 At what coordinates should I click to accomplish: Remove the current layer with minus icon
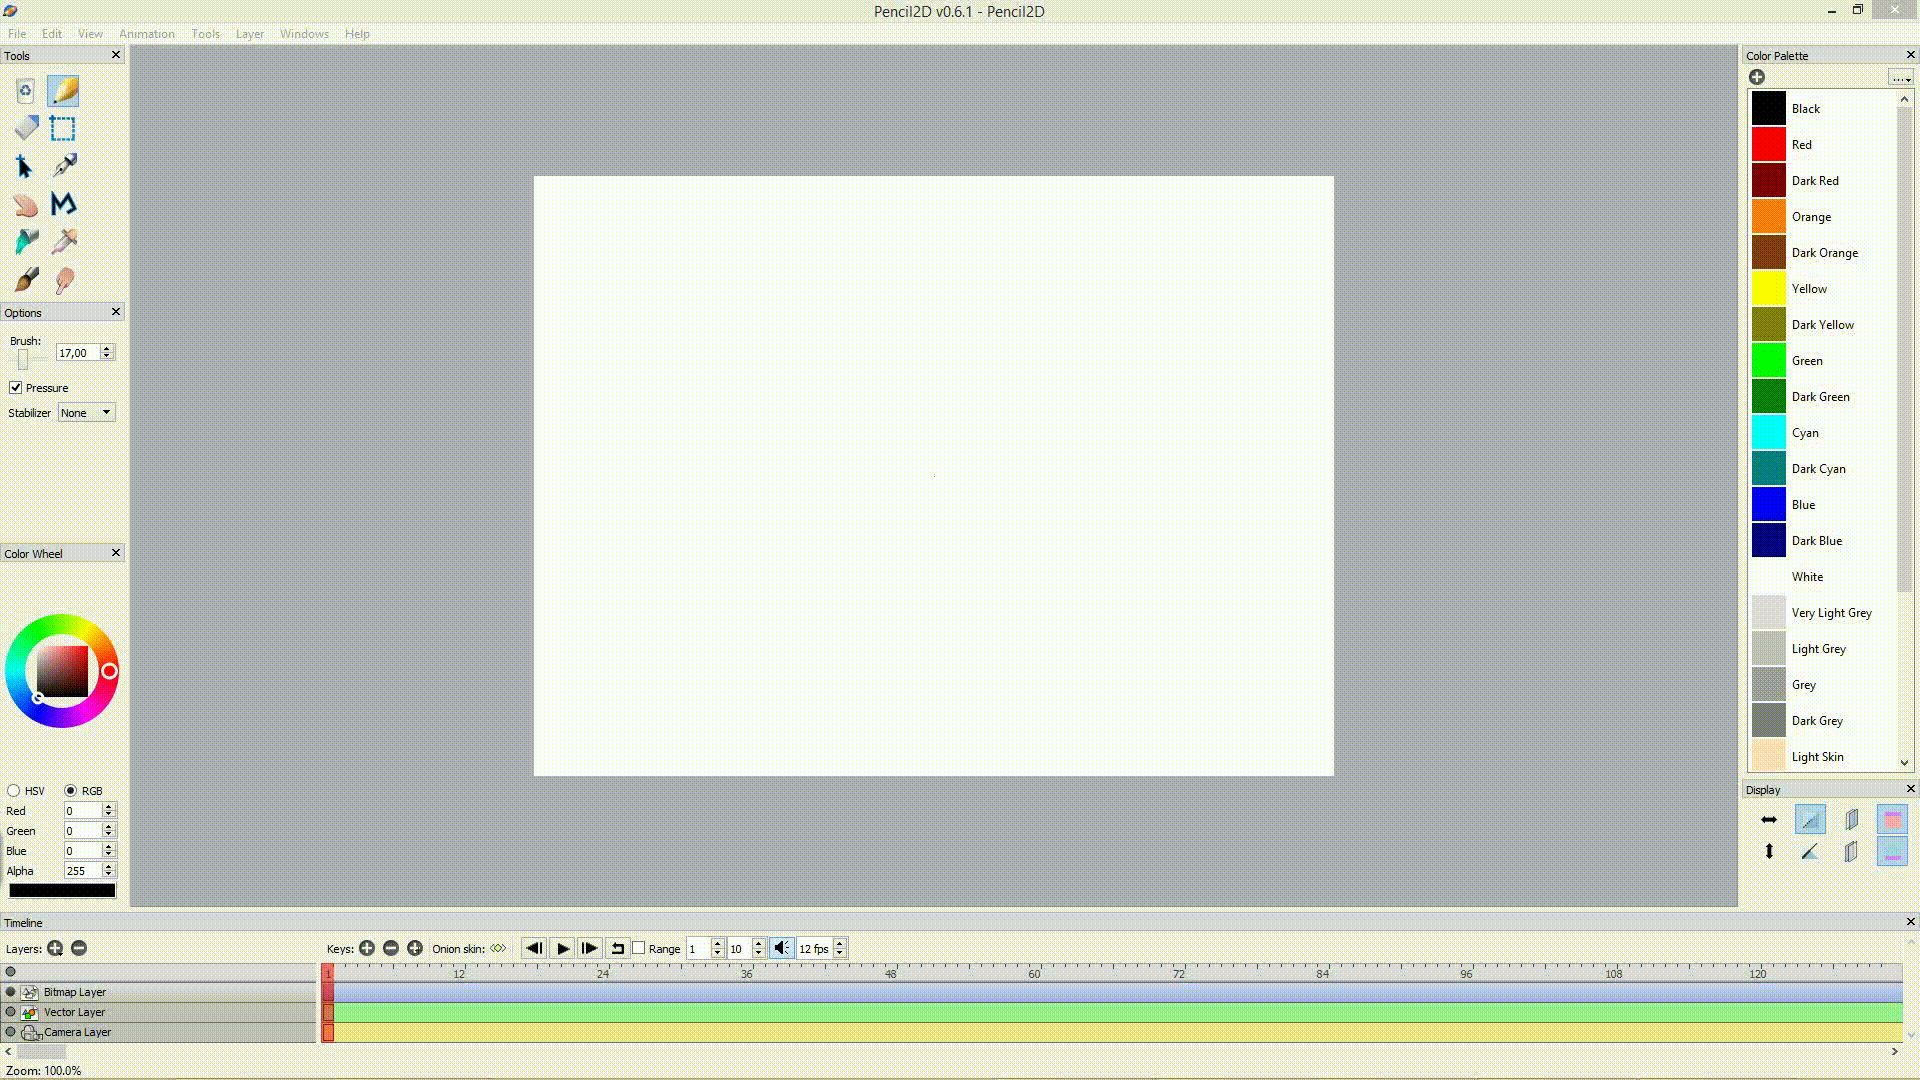[79, 948]
